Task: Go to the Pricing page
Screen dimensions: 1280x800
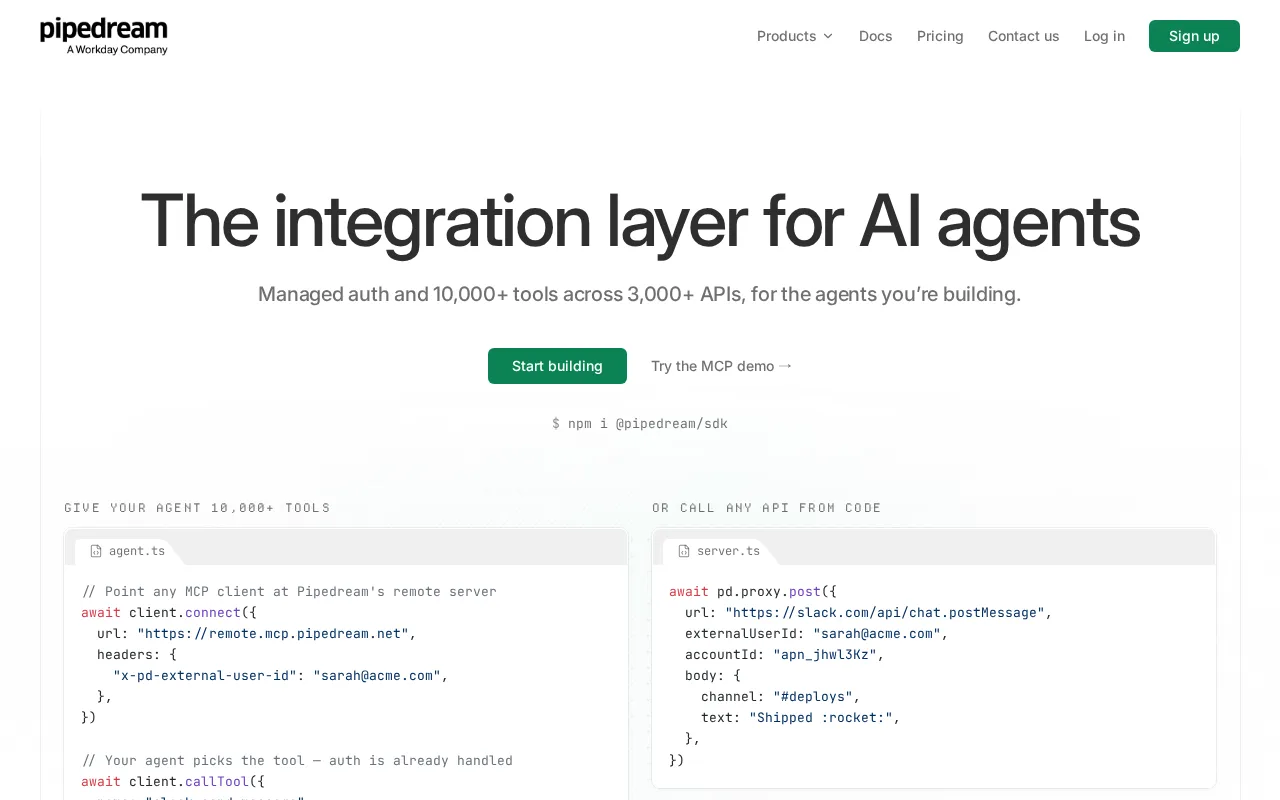Action: 940,36
